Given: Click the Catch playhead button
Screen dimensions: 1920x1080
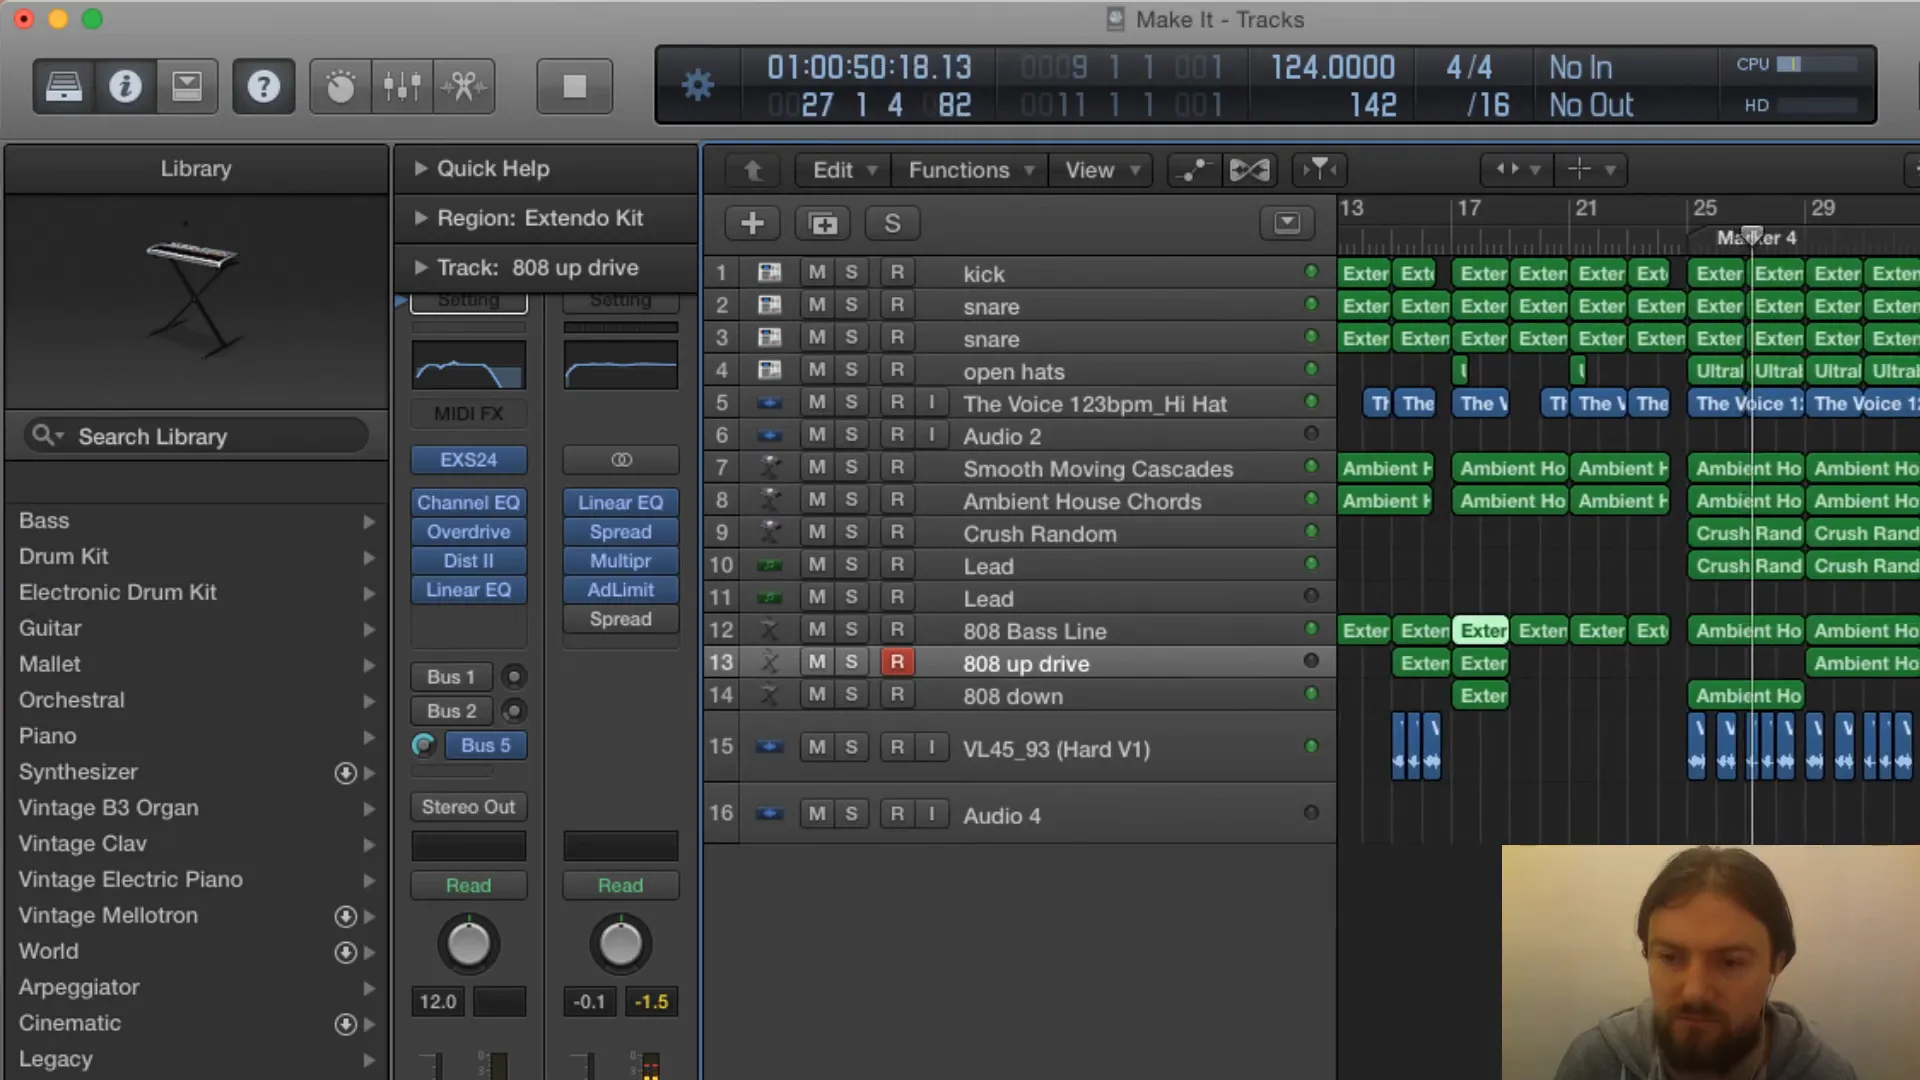Looking at the screenshot, I should tap(1319, 170).
